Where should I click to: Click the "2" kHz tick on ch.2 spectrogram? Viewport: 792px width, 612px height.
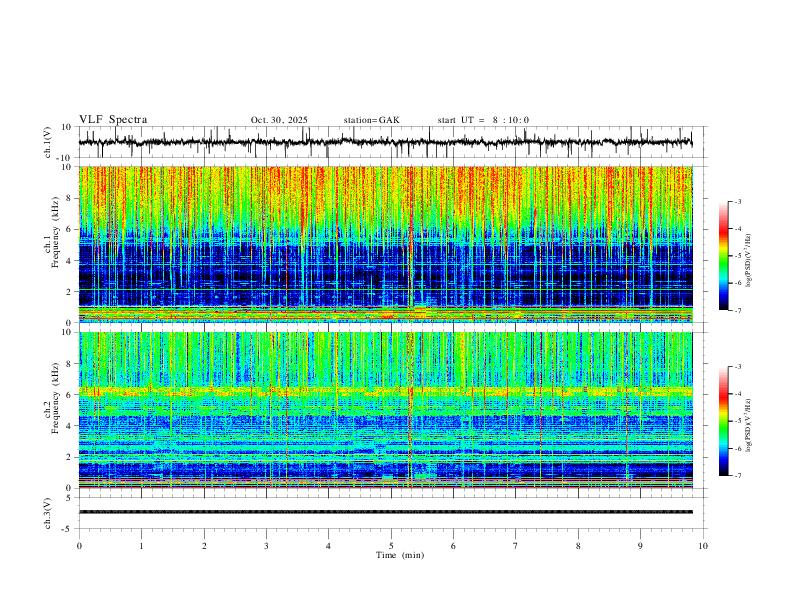pyautogui.click(x=68, y=457)
